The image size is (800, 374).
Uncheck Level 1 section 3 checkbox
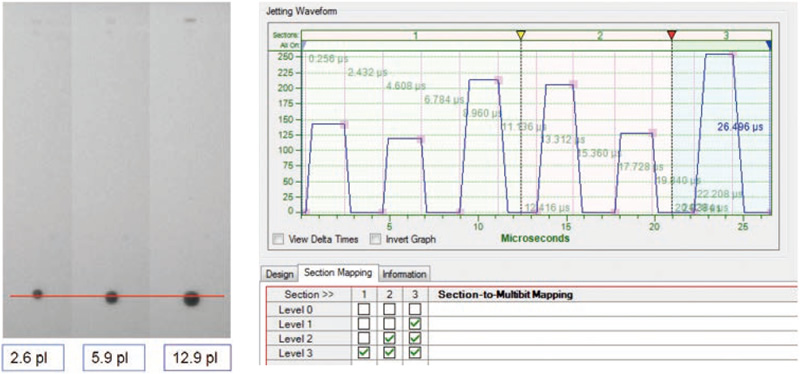click(x=415, y=323)
